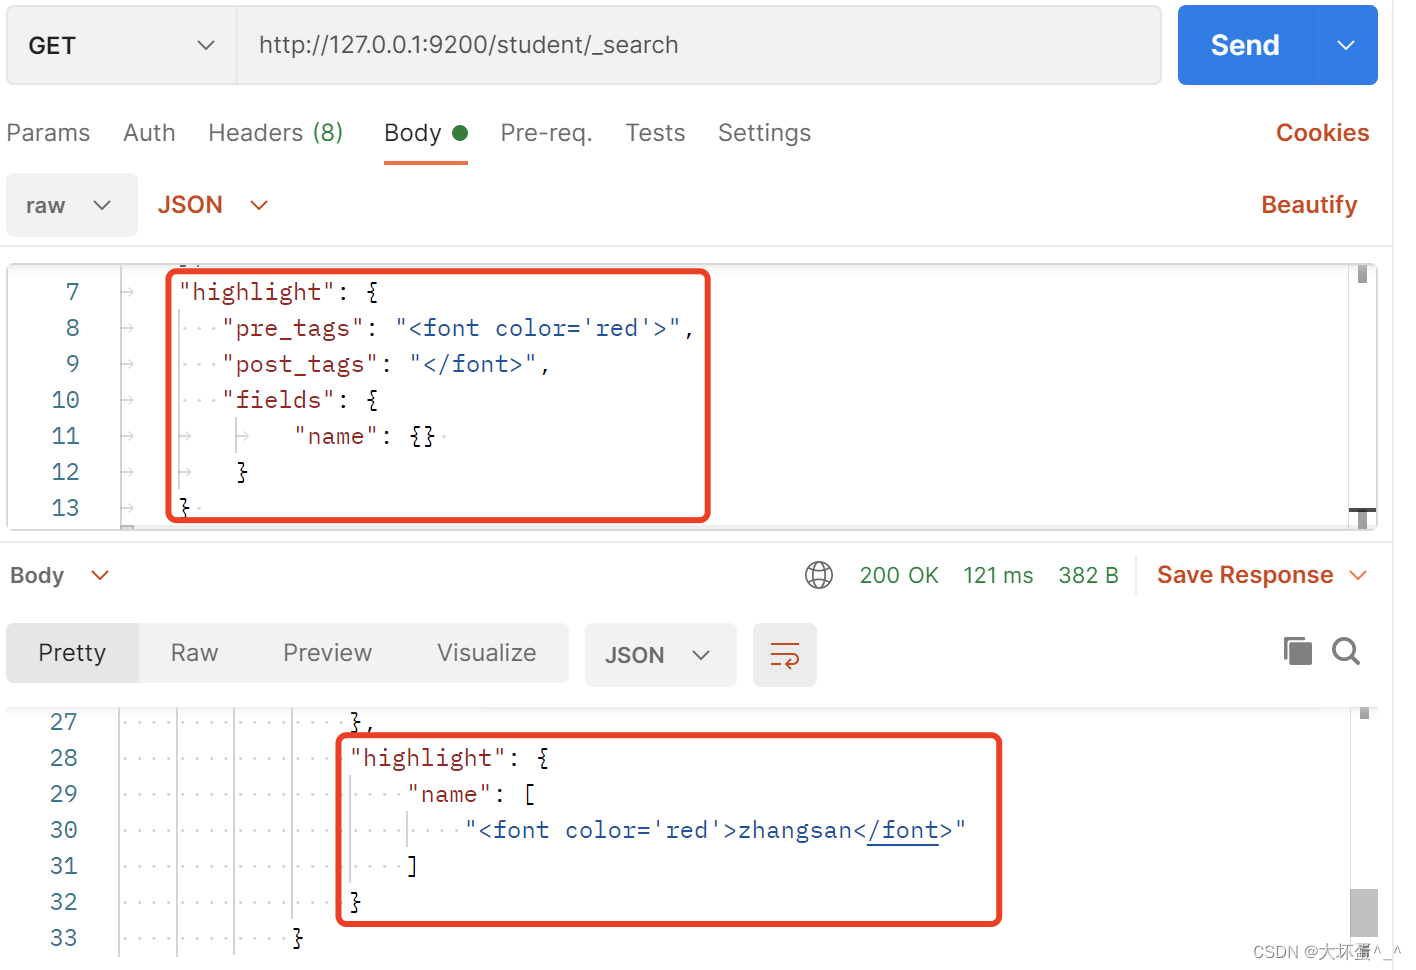Image resolution: width=1416 pixels, height=970 pixels.
Task: Click the network globe icon
Action: (x=819, y=575)
